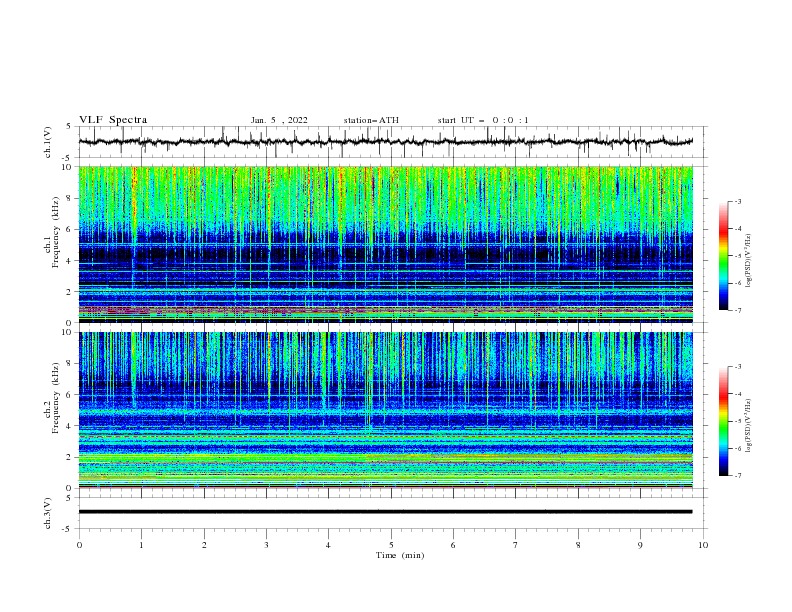Click the 'start UT = 0 :0 :1' text

pyautogui.click(x=483, y=120)
